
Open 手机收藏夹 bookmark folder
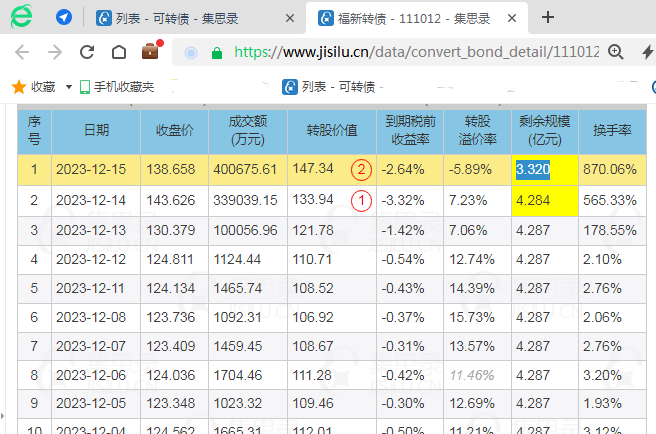click(117, 87)
